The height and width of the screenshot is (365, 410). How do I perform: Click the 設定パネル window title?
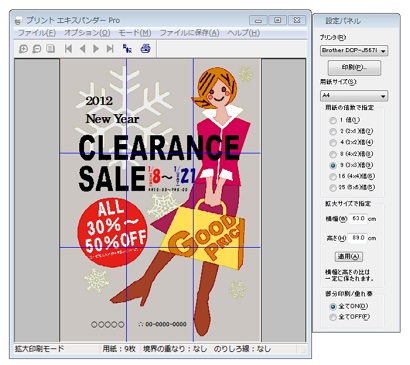tap(343, 21)
